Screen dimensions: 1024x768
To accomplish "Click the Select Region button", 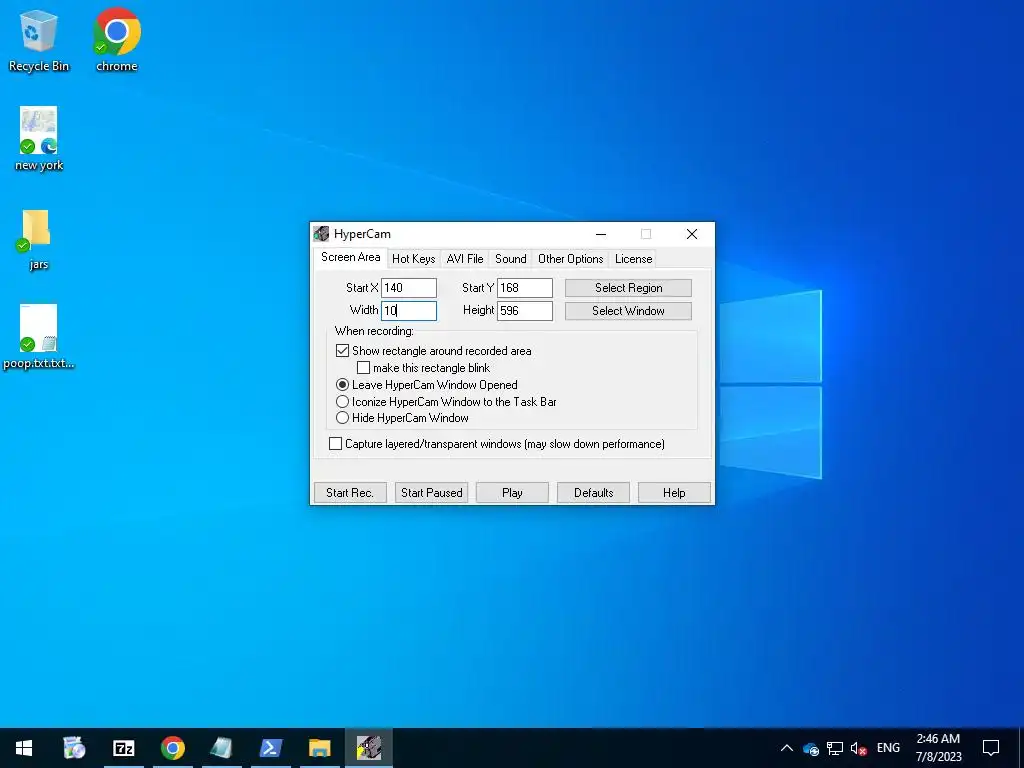I will pos(628,288).
